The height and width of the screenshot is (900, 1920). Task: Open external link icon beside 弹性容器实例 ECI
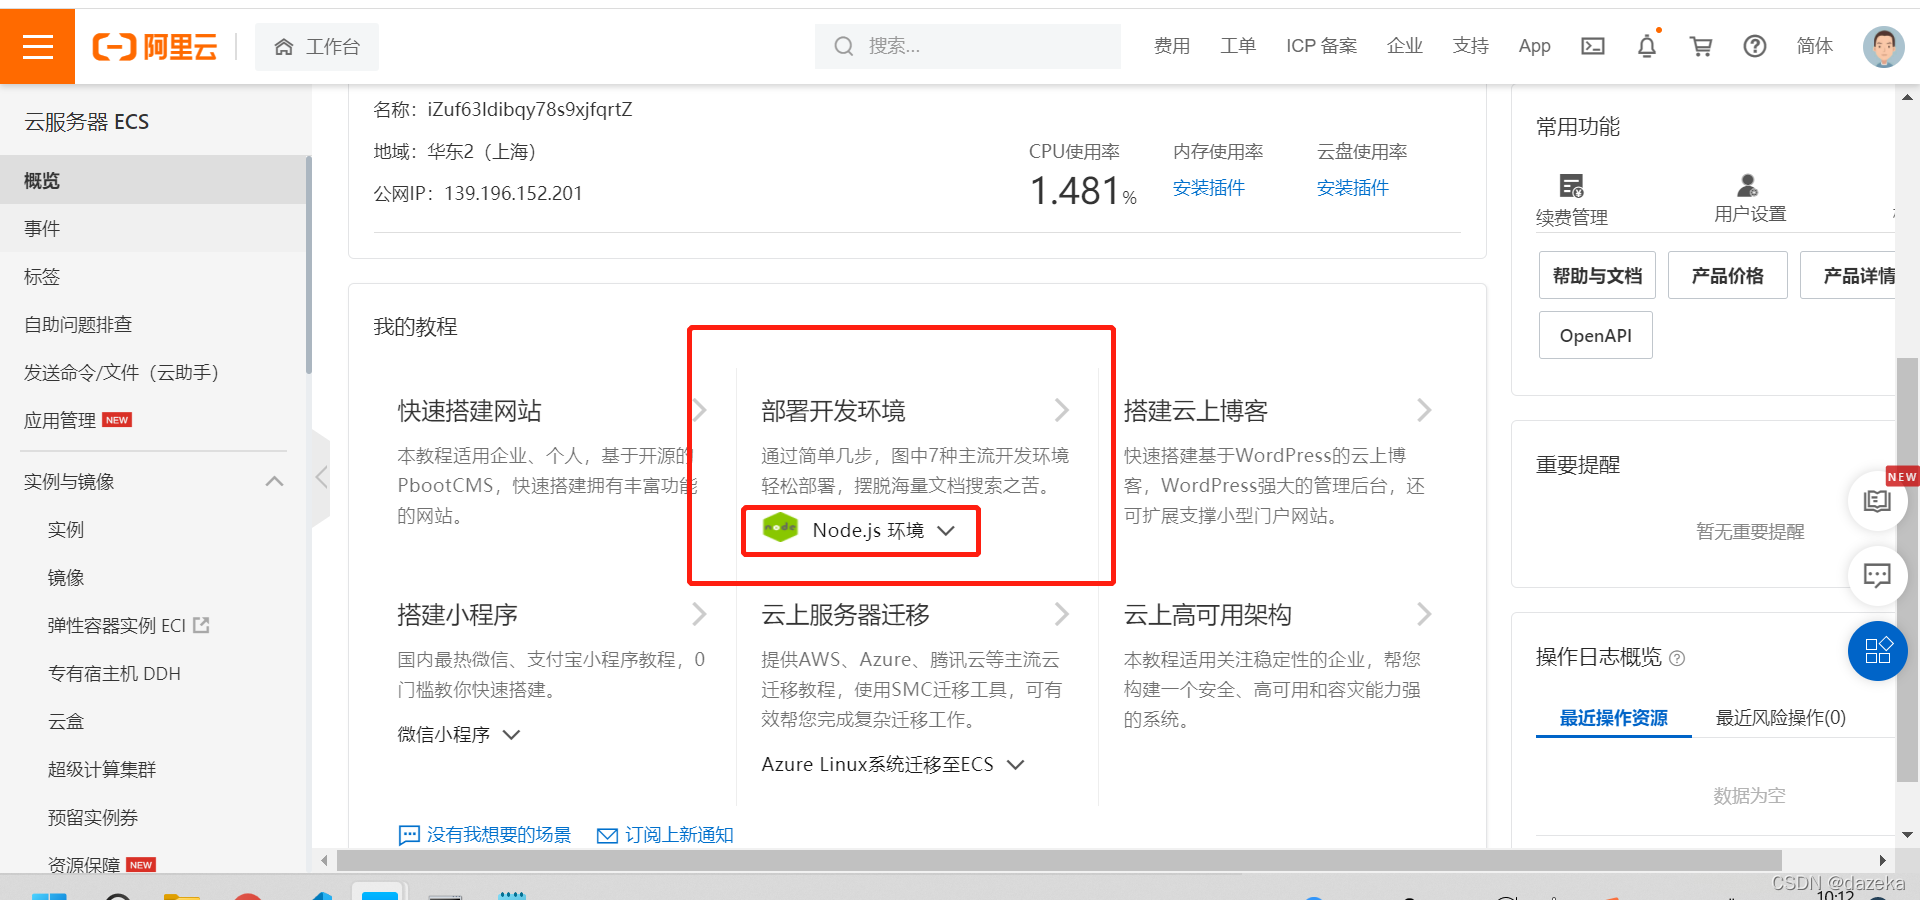pos(201,625)
